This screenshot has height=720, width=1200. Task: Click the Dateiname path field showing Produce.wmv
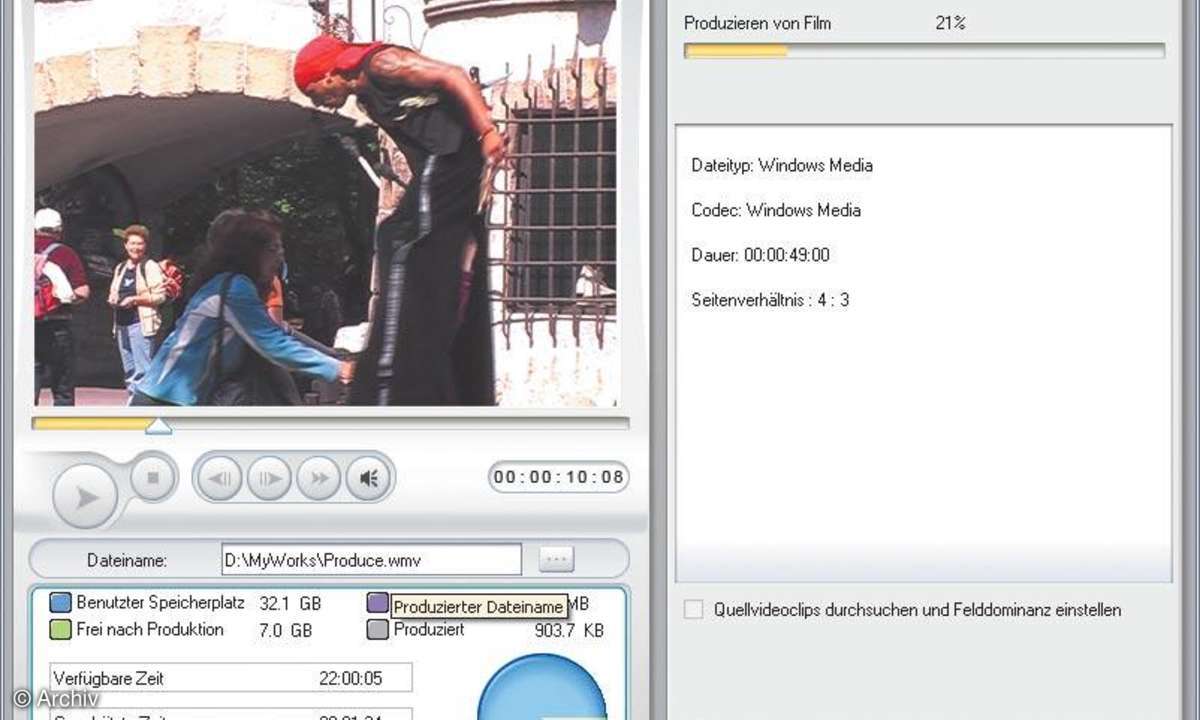tap(371, 560)
